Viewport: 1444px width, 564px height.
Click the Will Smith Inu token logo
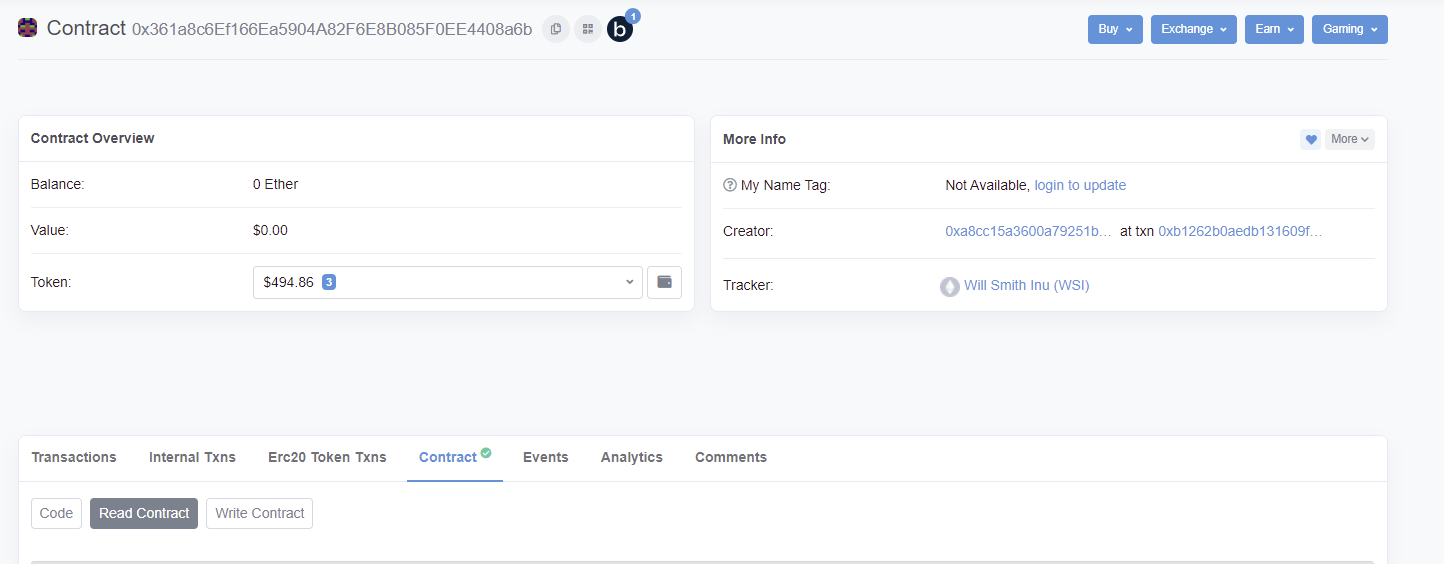click(x=950, y=286)
